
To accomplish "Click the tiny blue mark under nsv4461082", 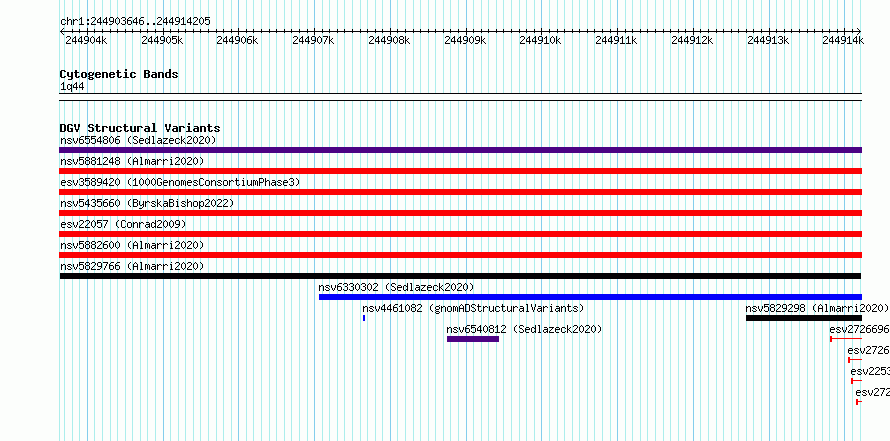I will click(364, 318).
